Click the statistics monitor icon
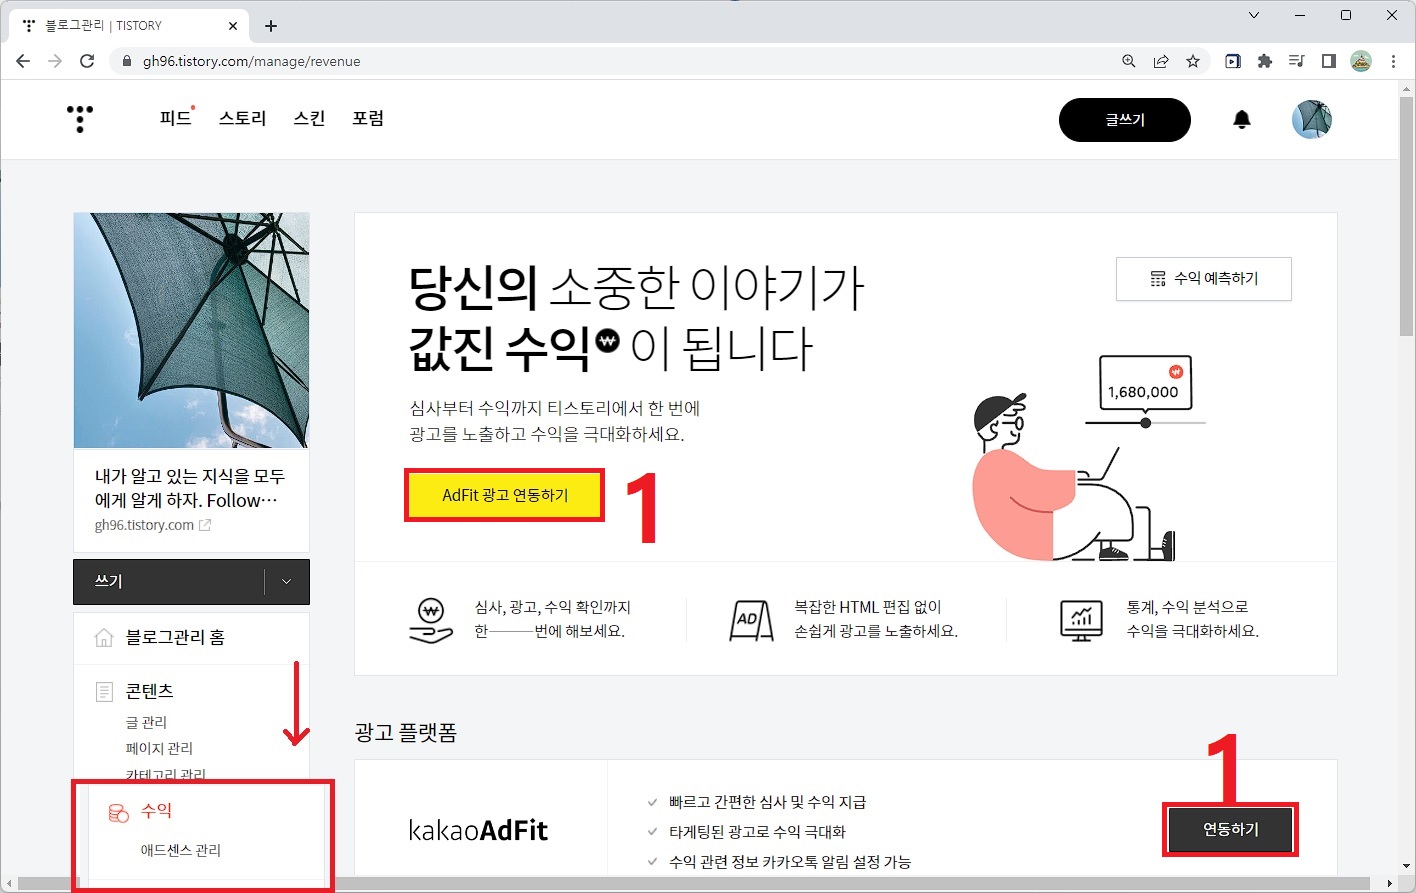Viewport: 1416px width, 893px height. coord(1081,620)
